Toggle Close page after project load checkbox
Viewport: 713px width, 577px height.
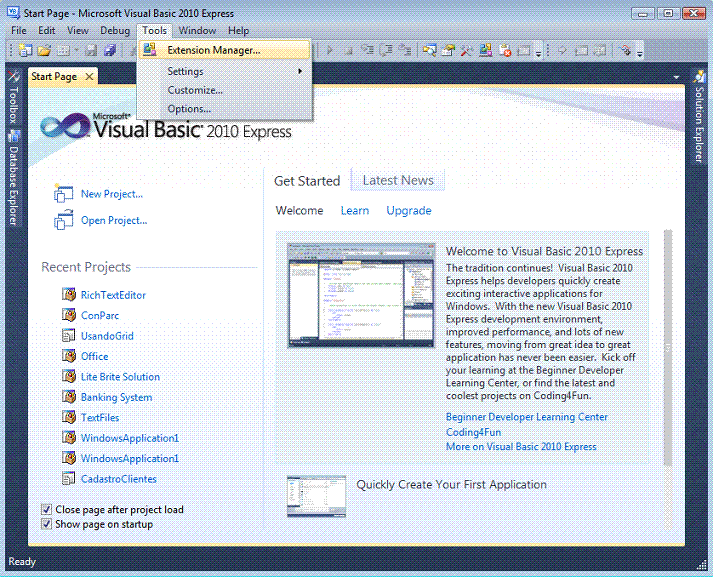[46, 509]
